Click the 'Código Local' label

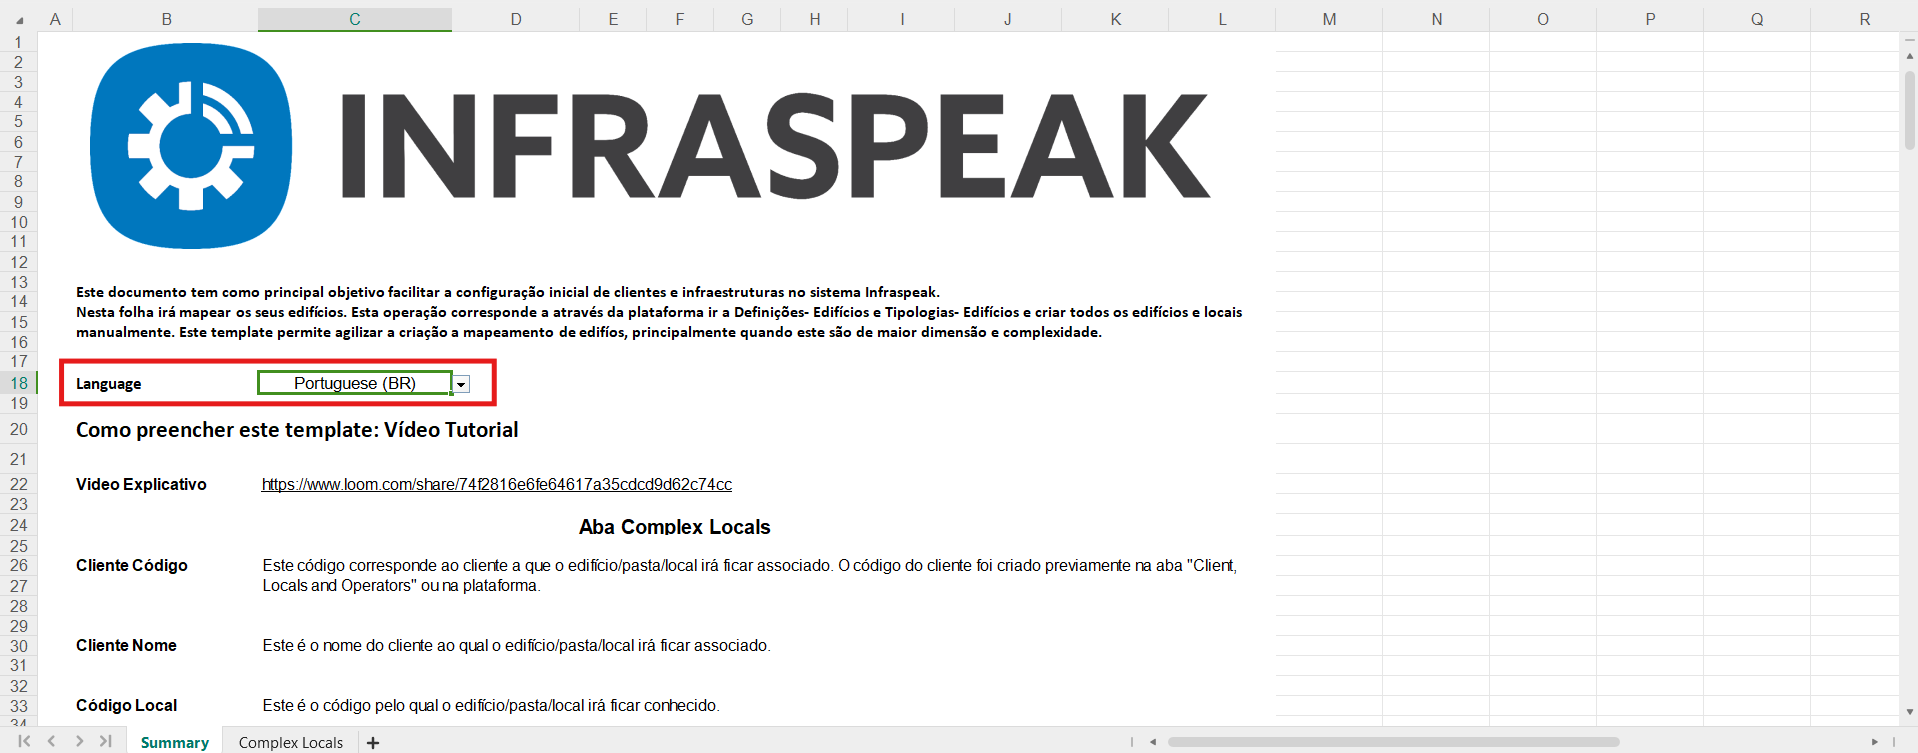[126, 705]
